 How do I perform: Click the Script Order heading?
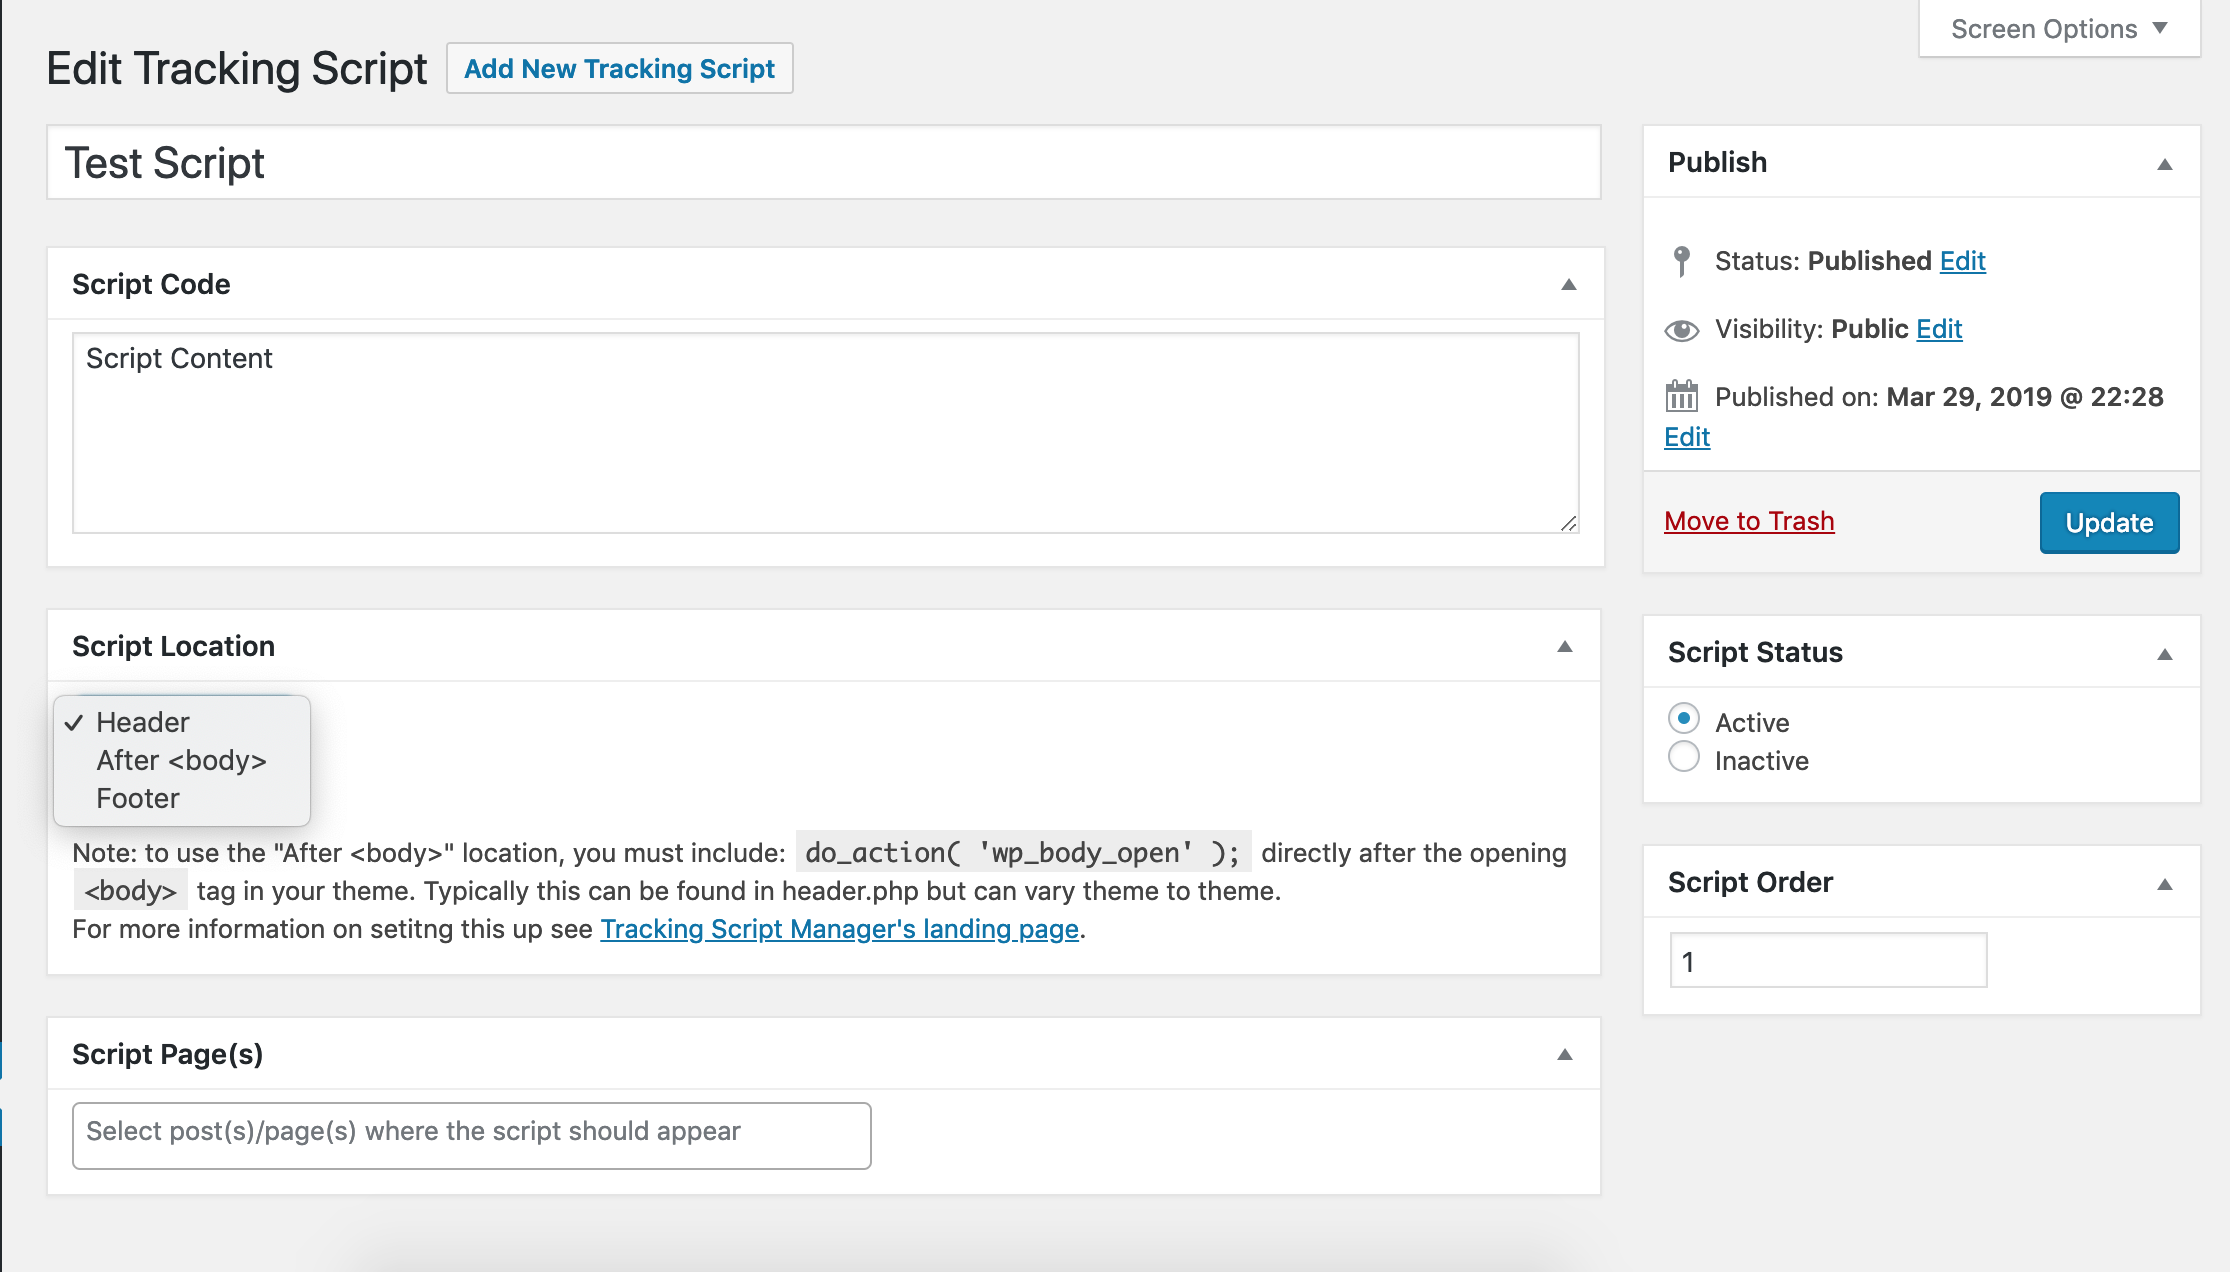(1750, 882)
